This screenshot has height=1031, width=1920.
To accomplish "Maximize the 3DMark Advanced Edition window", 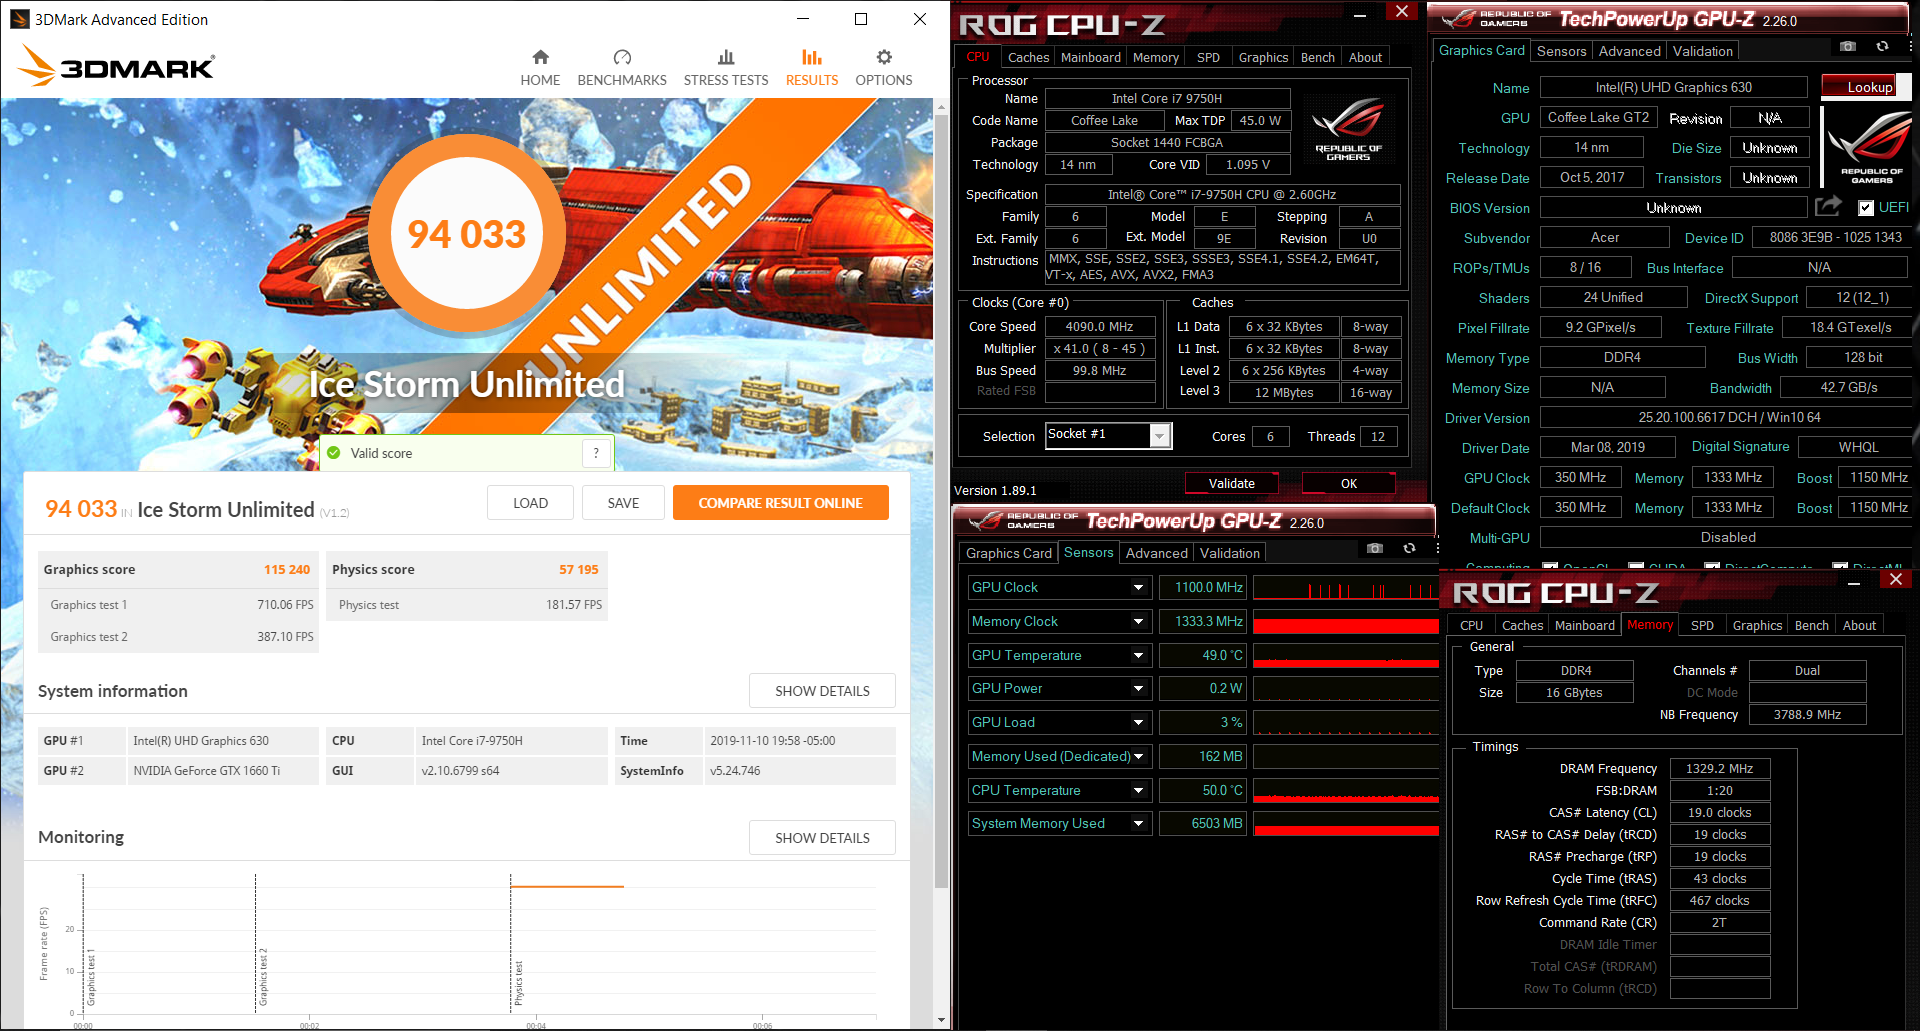I will click(860, 19).
